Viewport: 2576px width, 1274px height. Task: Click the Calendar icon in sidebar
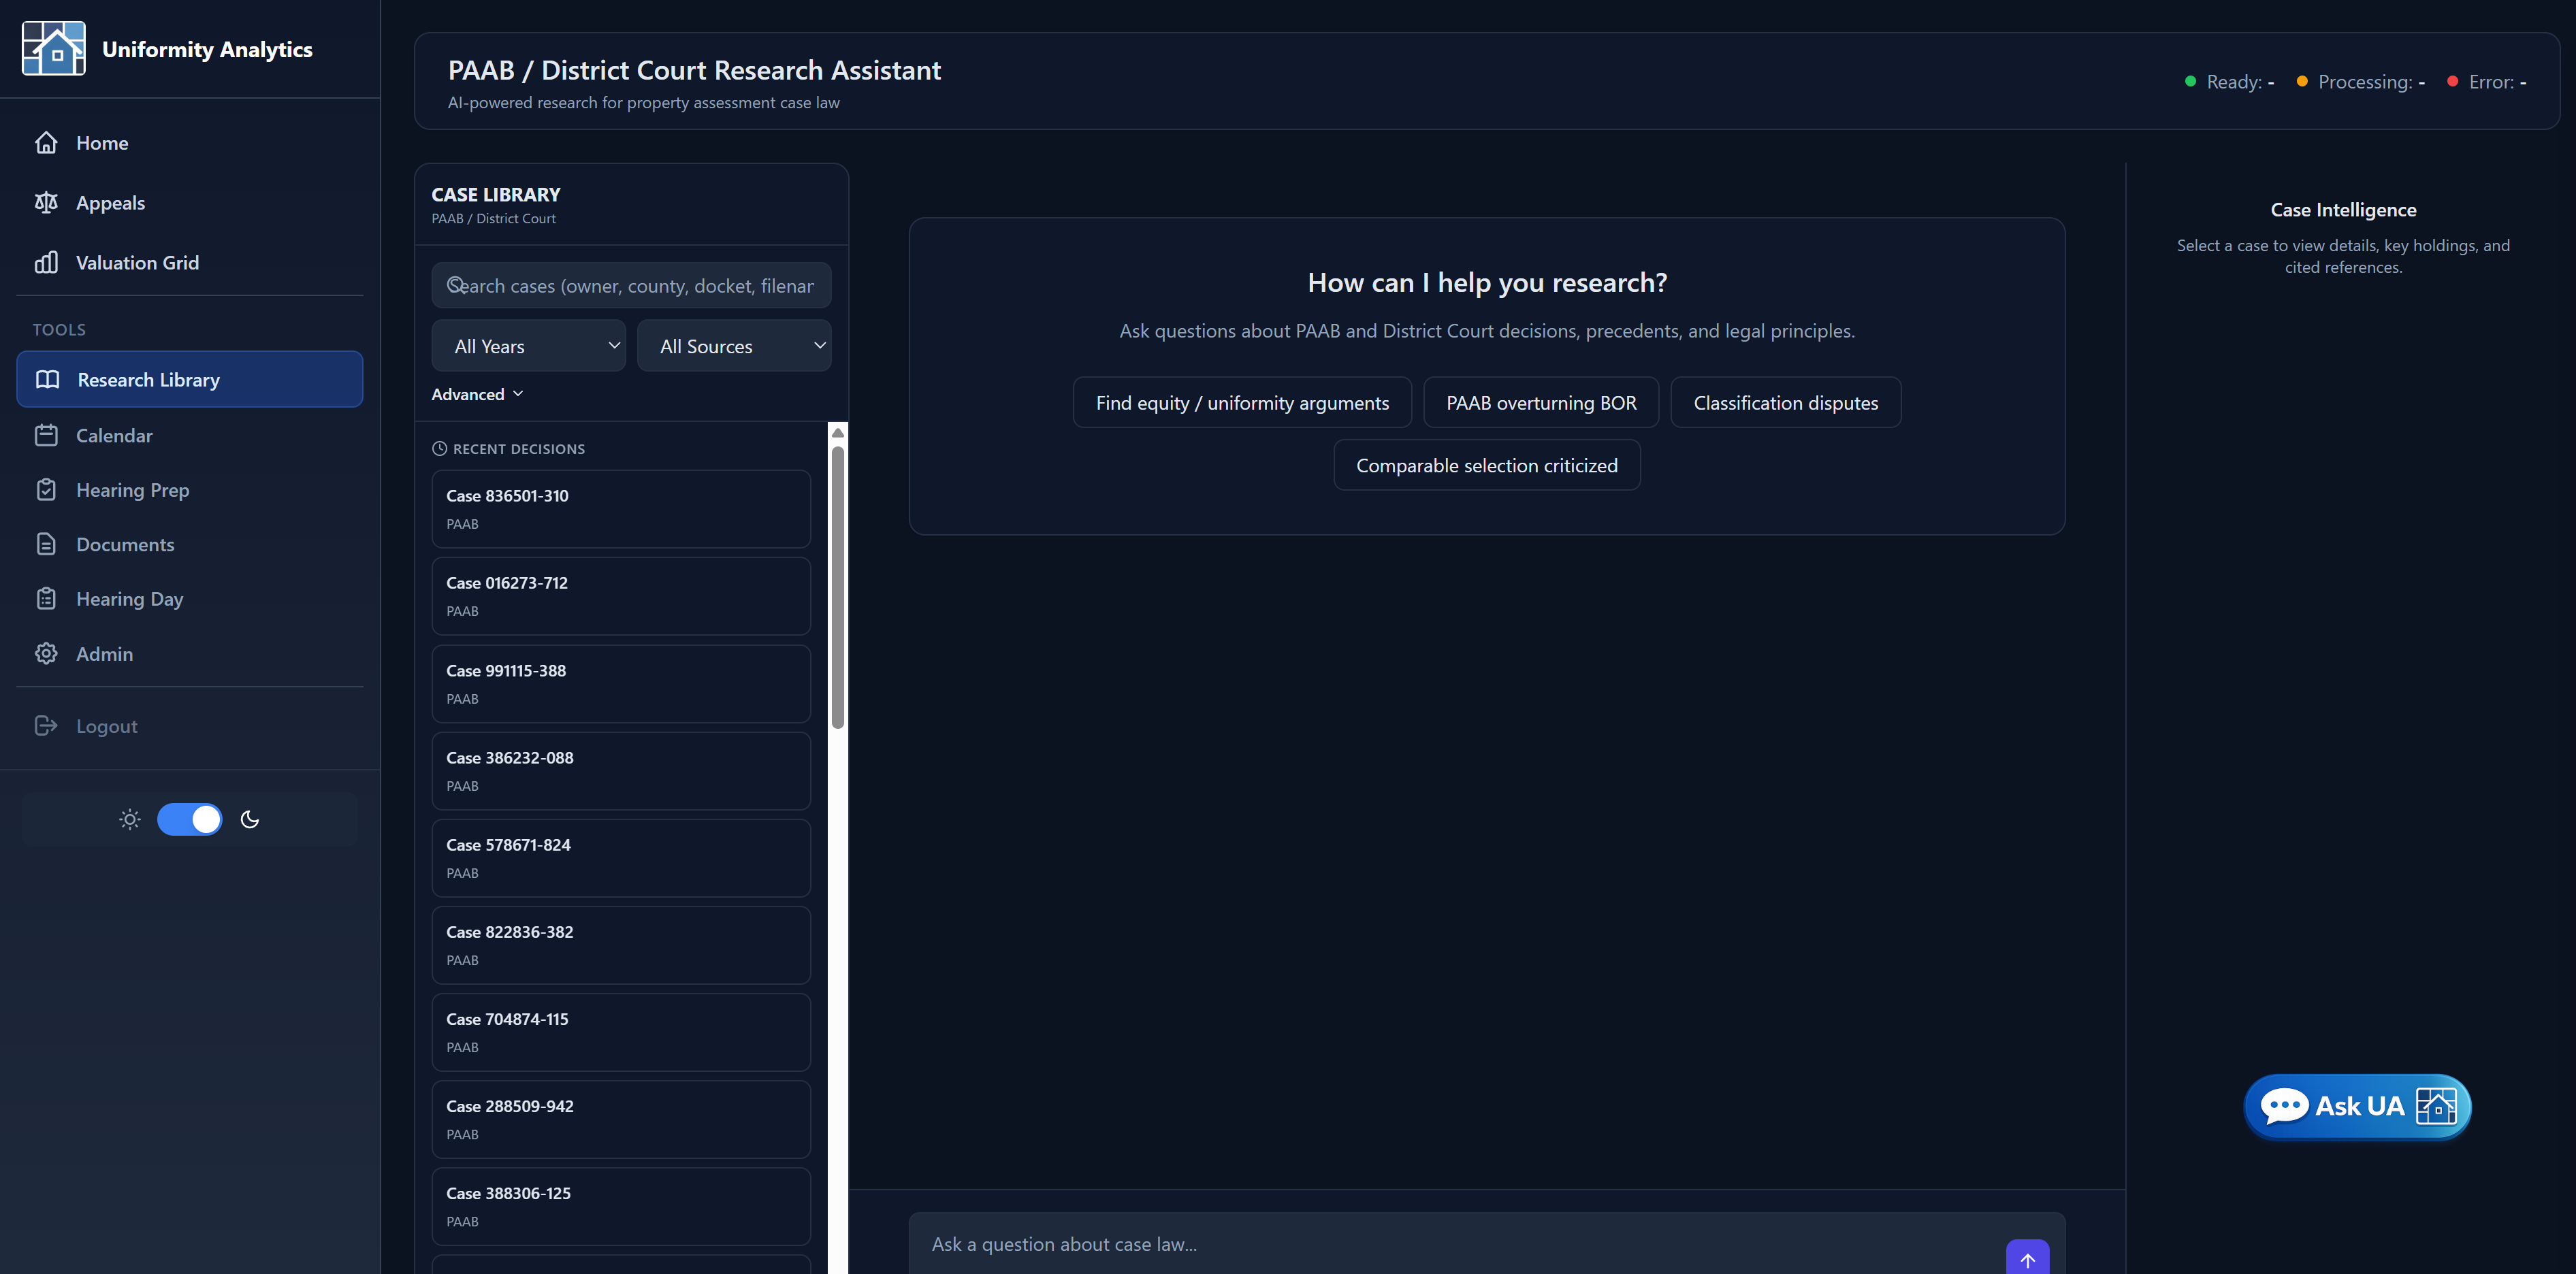click(46, 436)
